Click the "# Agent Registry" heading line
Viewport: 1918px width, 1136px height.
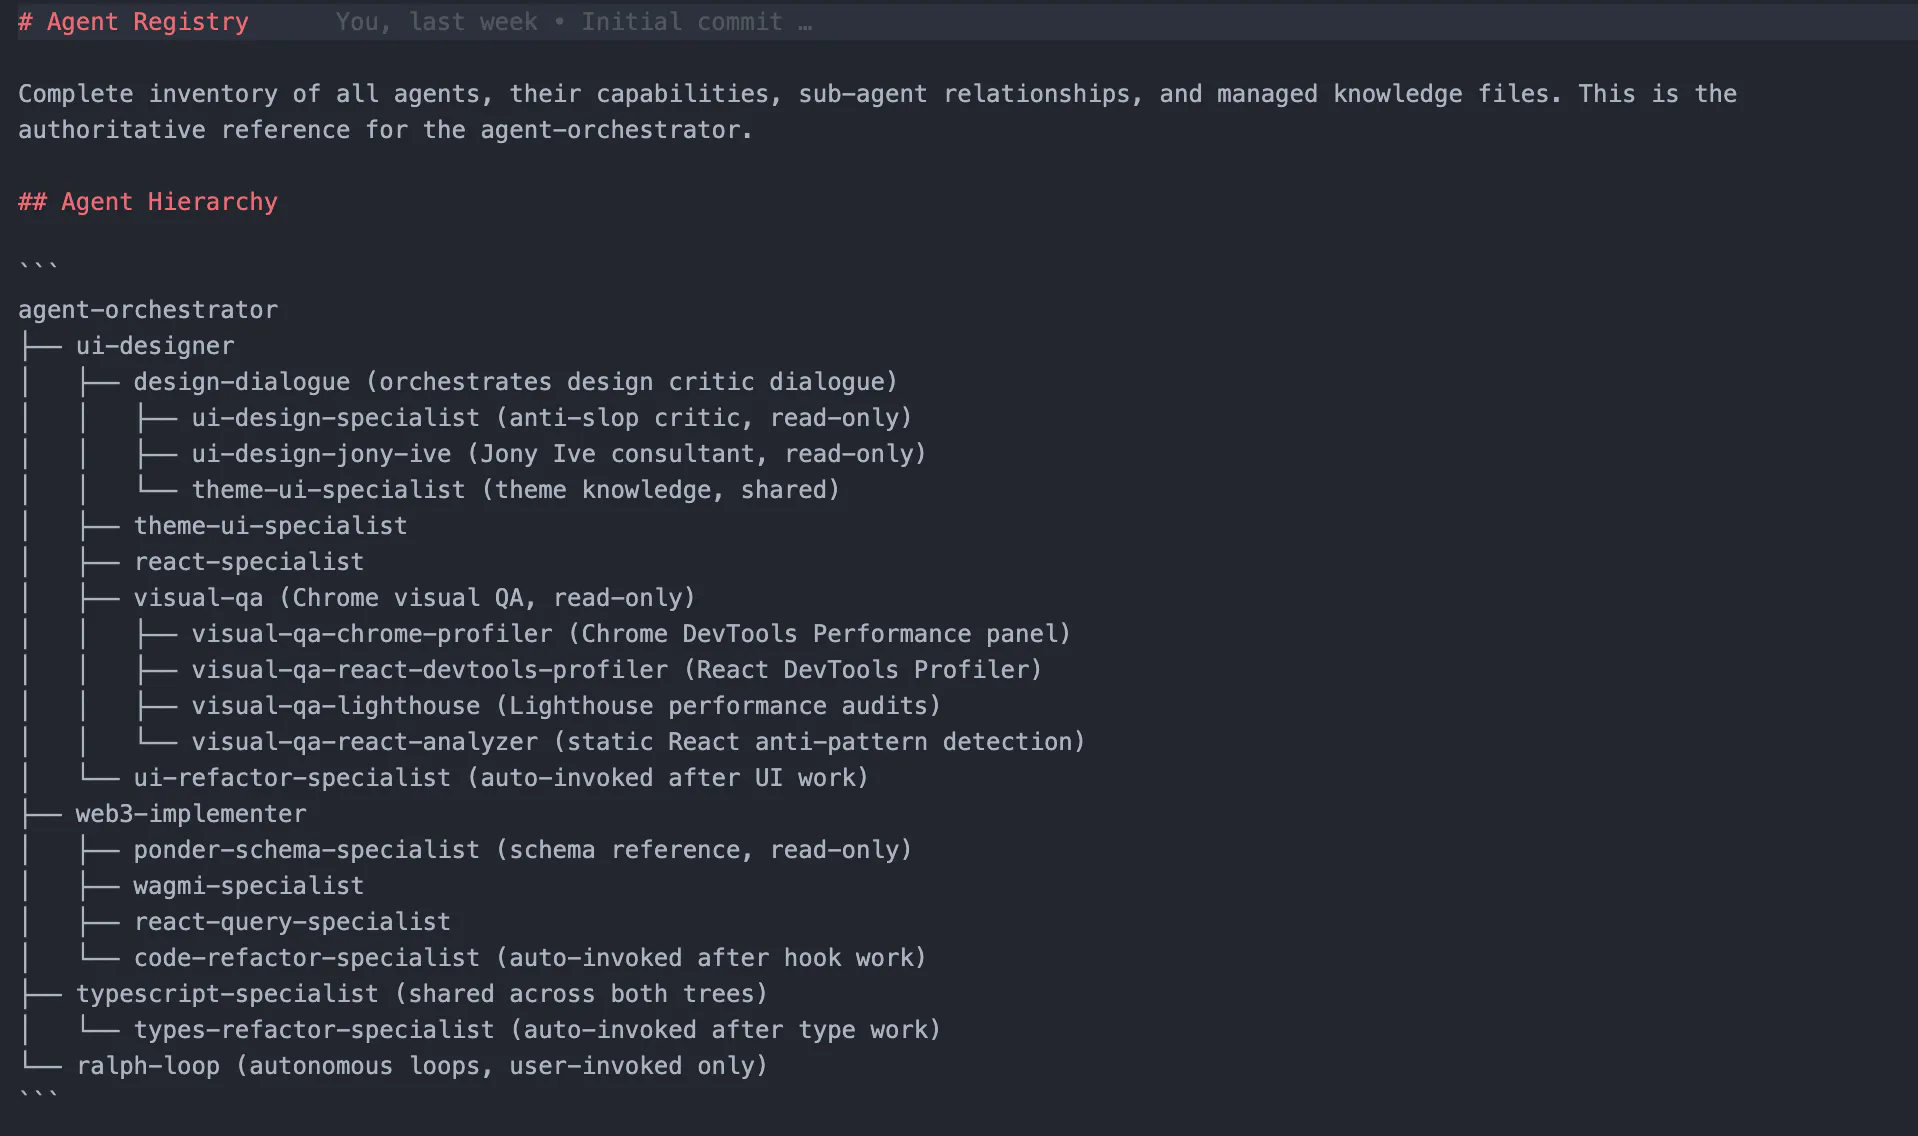[133, 22]
